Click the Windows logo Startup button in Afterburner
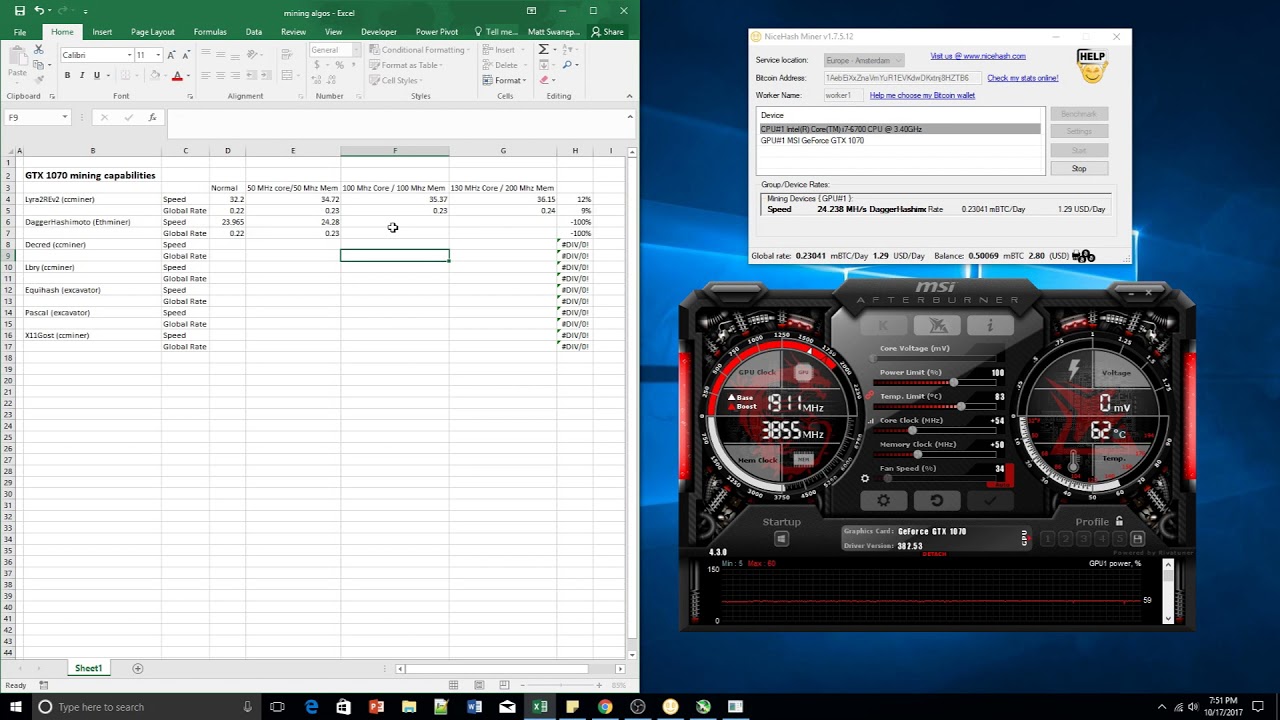 781,539
